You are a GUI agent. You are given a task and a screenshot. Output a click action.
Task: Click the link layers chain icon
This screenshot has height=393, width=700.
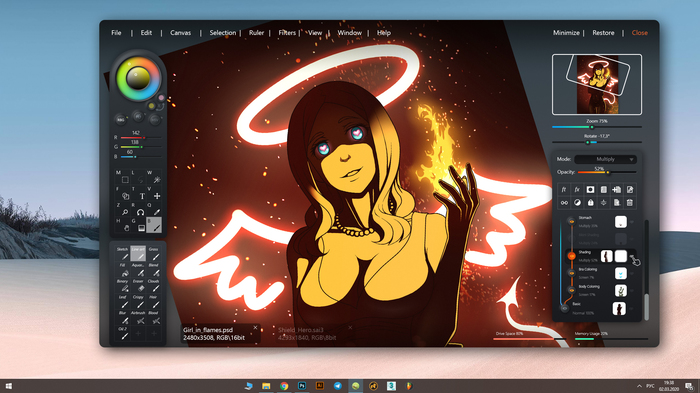[564, 203]
